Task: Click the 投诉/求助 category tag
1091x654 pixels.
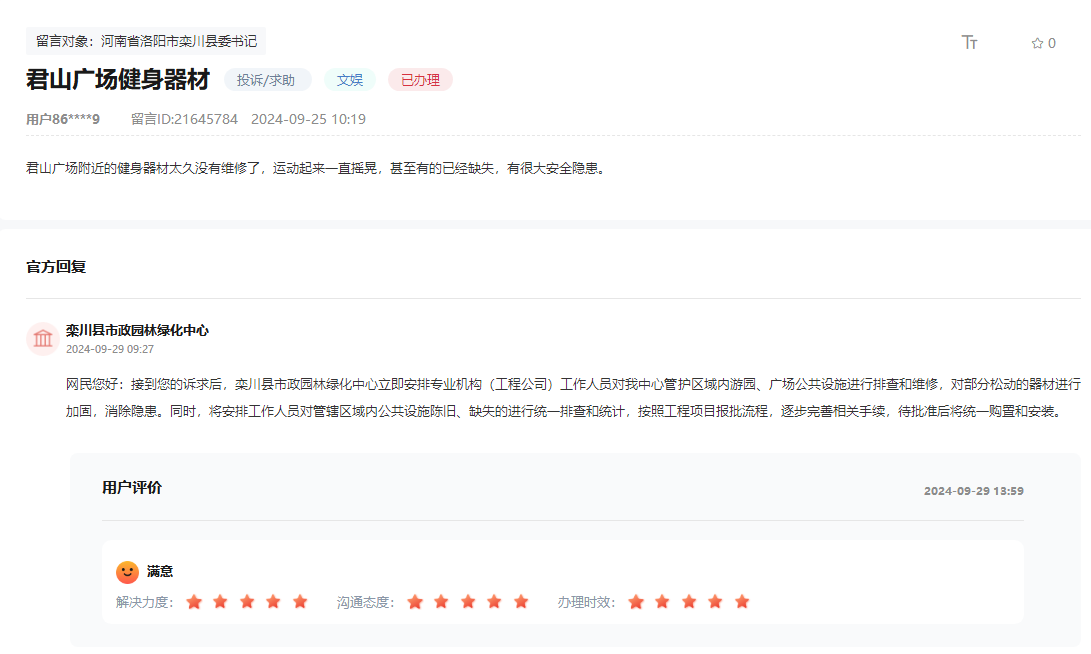Action: (268, 79)
